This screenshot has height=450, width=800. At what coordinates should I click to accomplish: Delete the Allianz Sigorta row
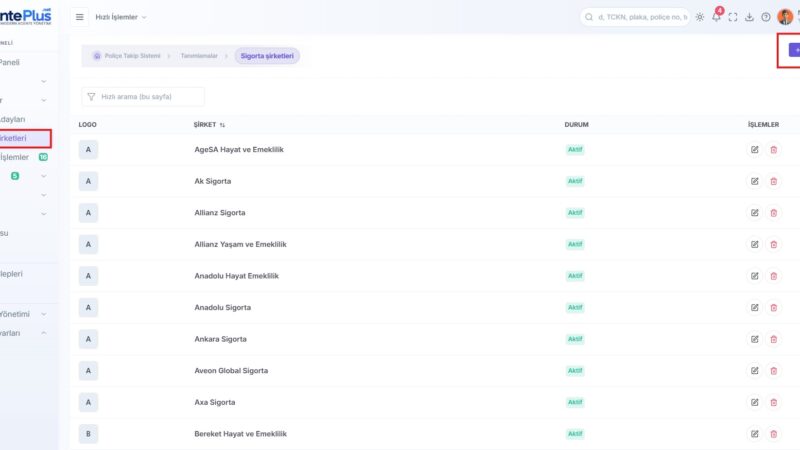tap(773, 213)
